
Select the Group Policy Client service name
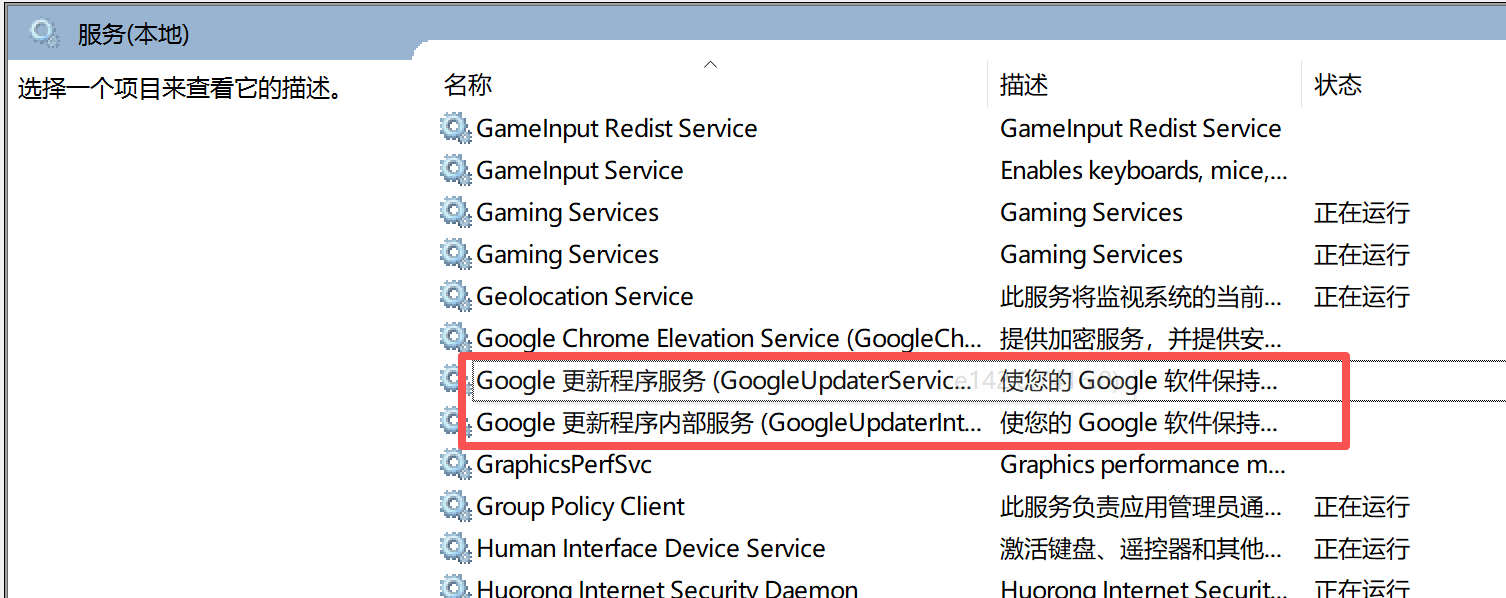pyautogui.click(x=581, y=506)
